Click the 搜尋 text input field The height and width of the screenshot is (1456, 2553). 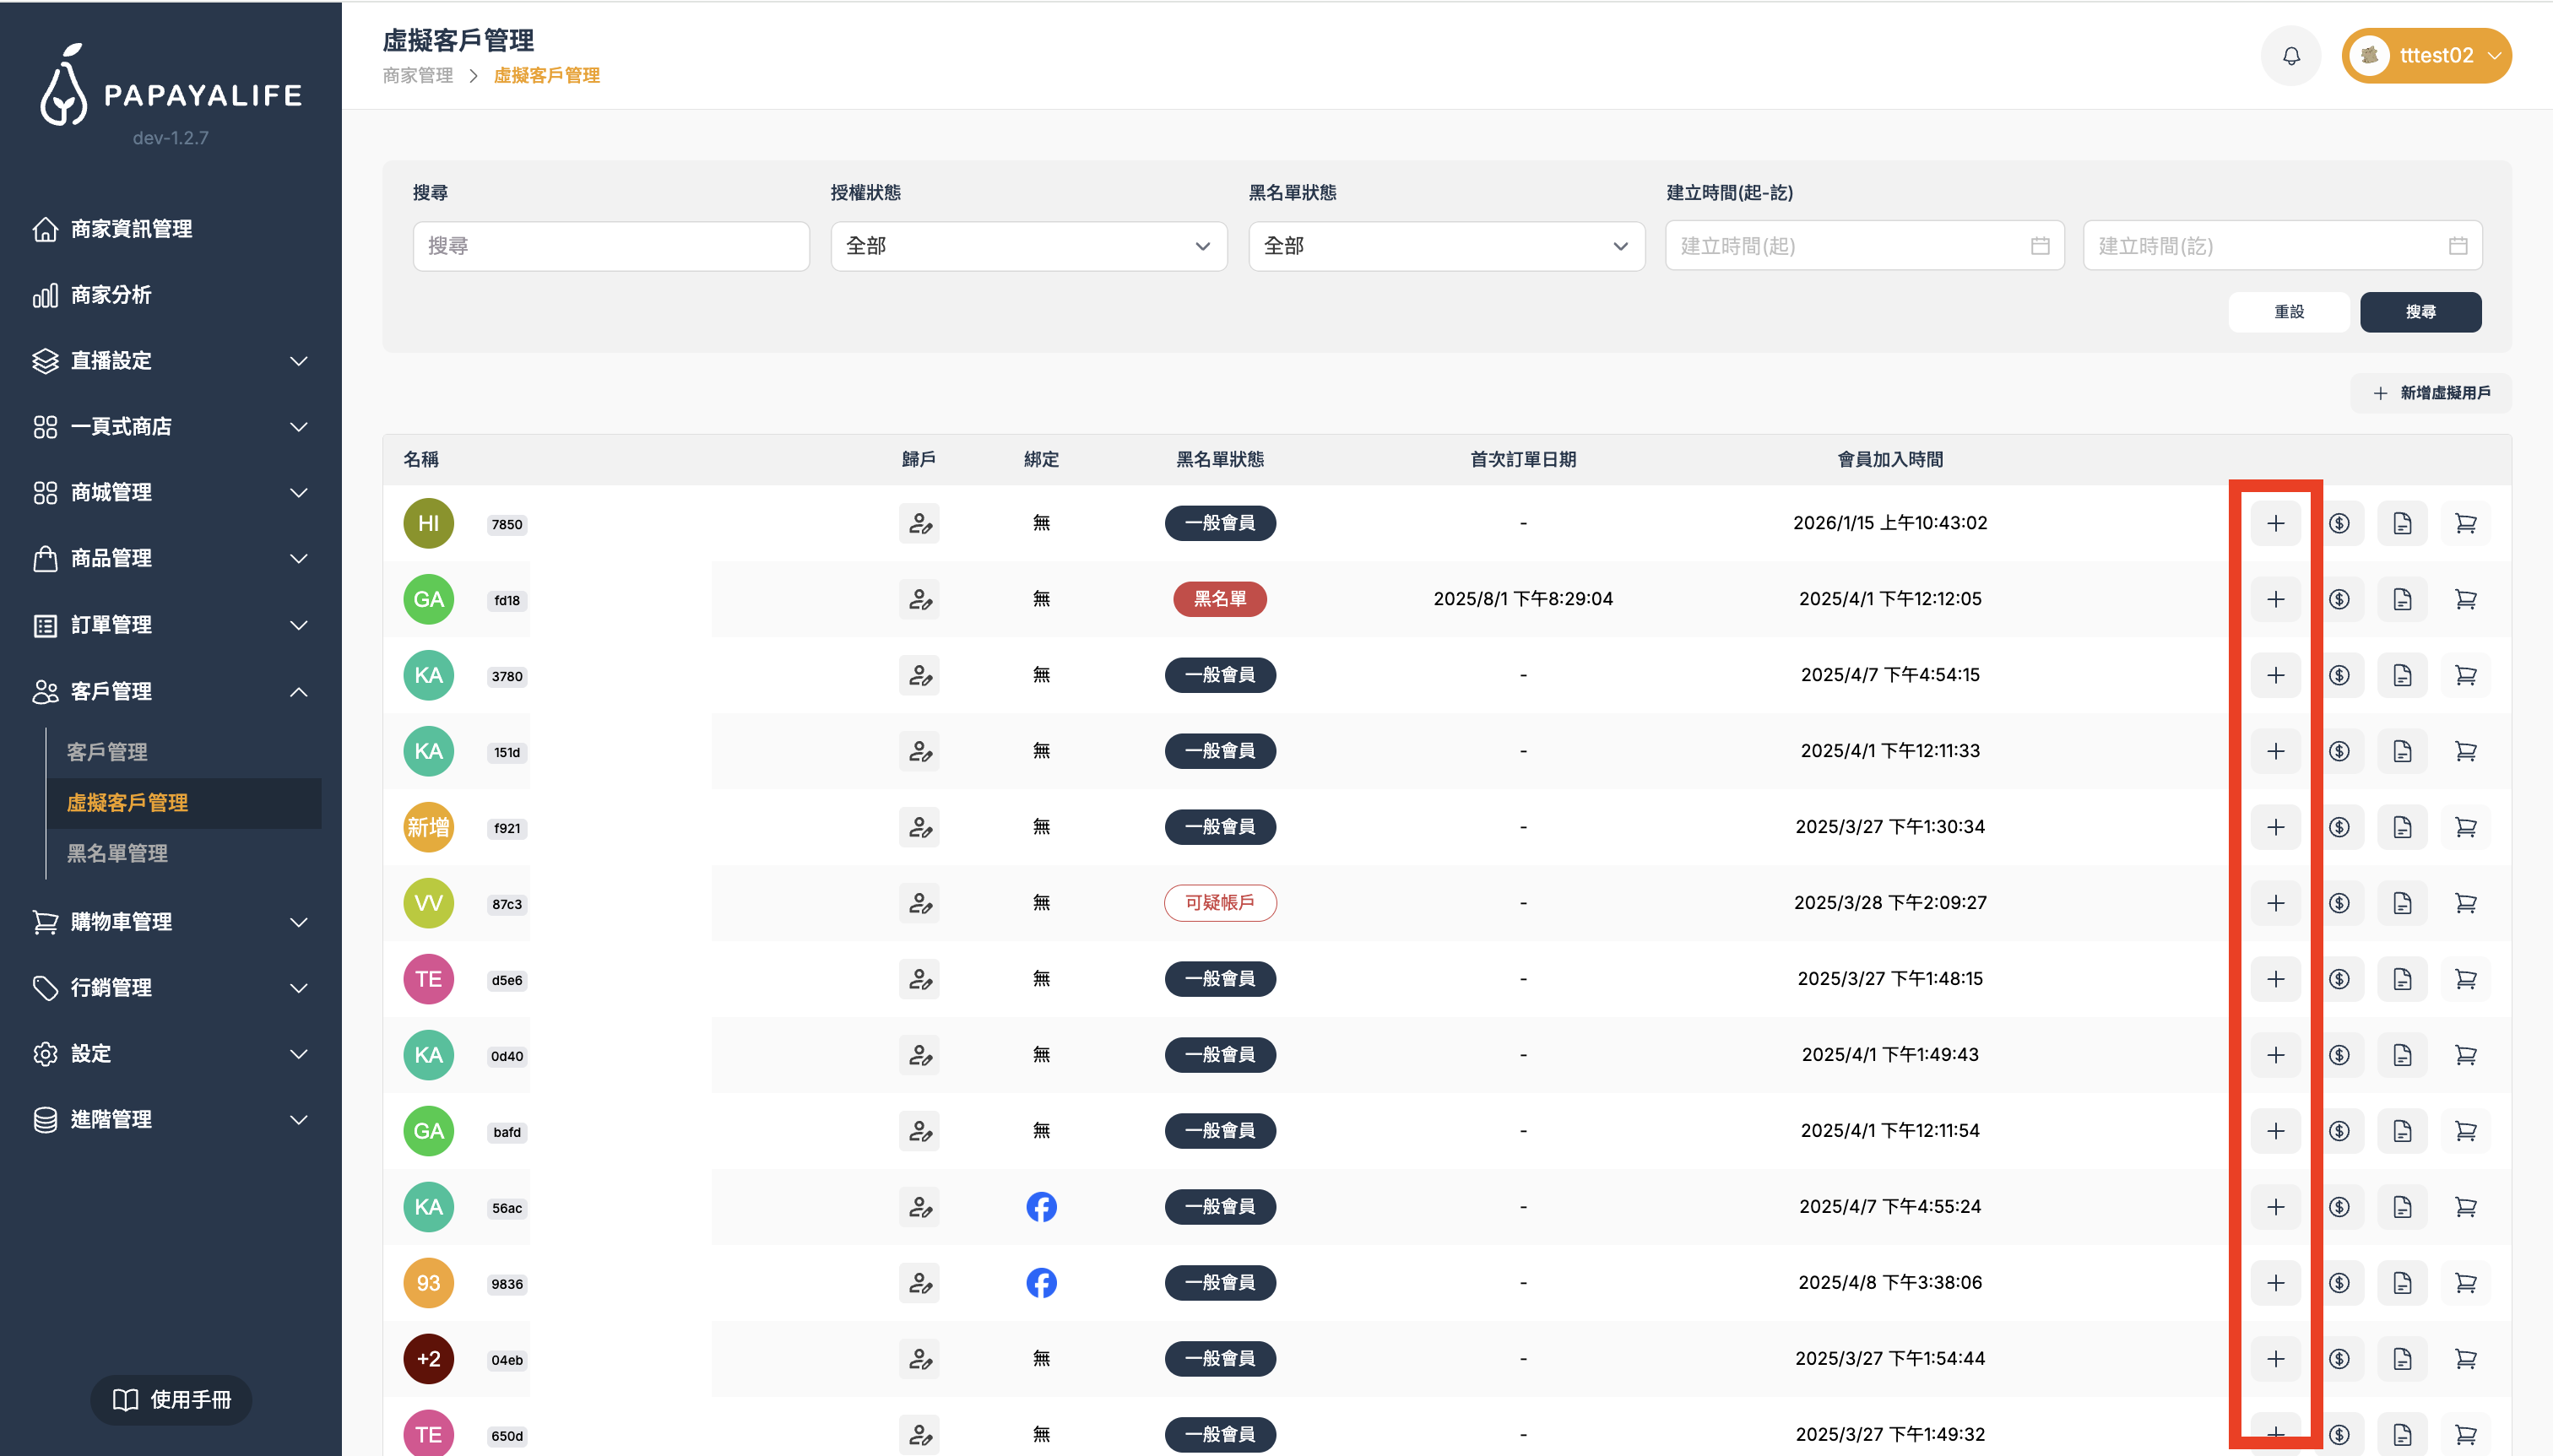[x=610, y=246]
